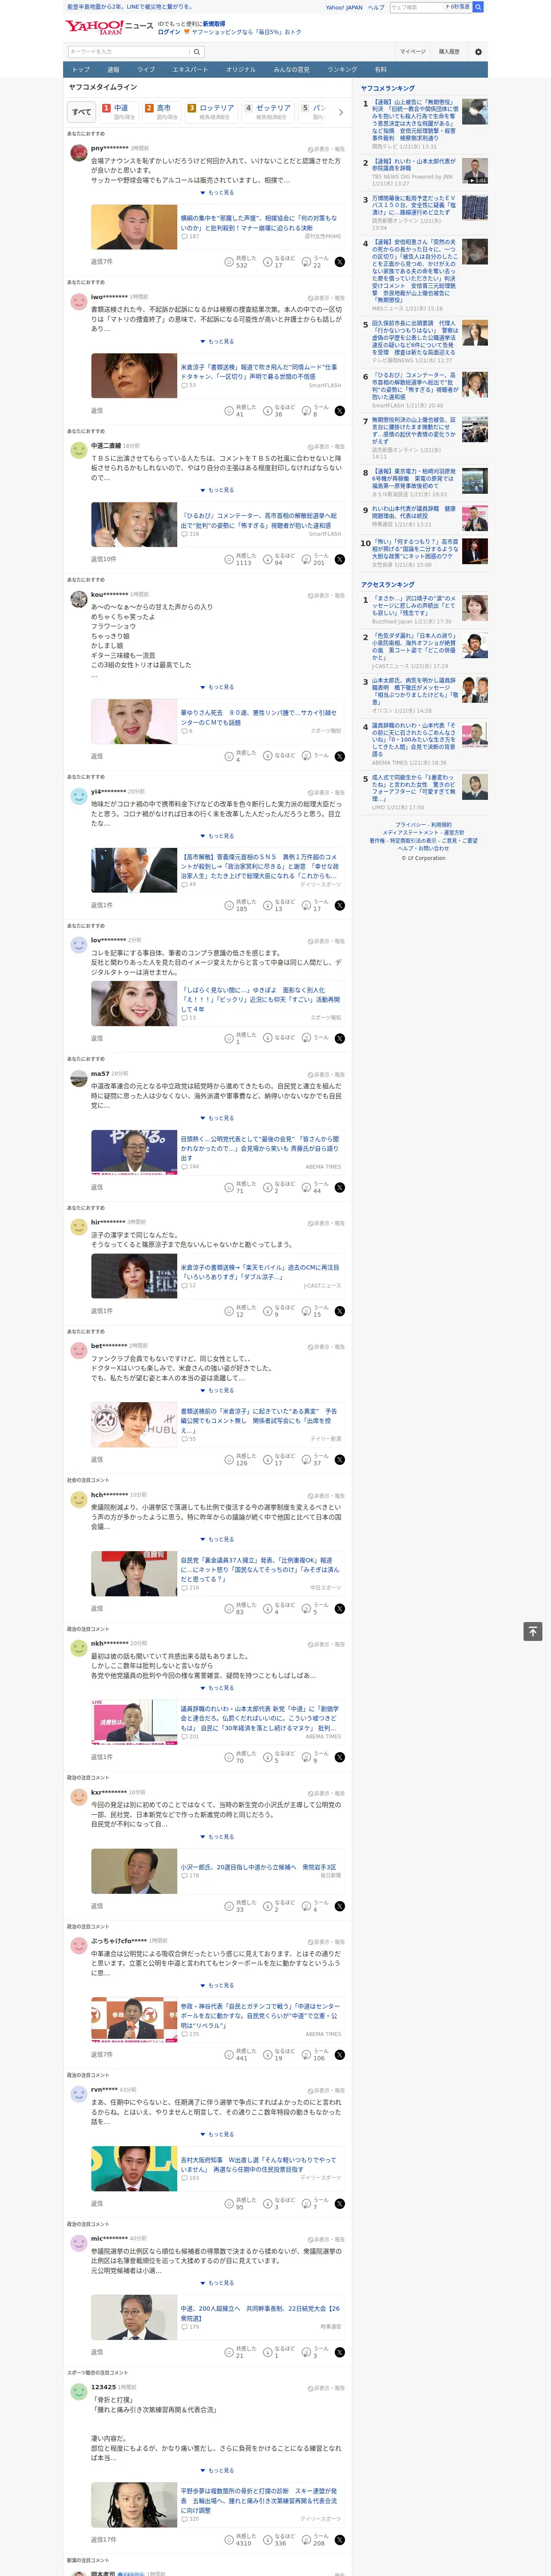Select the 高市 topic filter

coord(163,112)
